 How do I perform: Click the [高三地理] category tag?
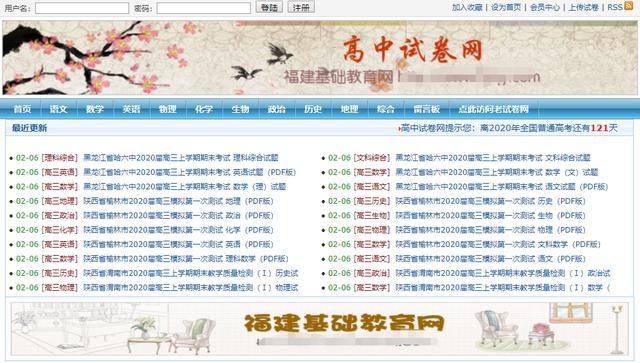pyautogui.click(x=59, y=201)
